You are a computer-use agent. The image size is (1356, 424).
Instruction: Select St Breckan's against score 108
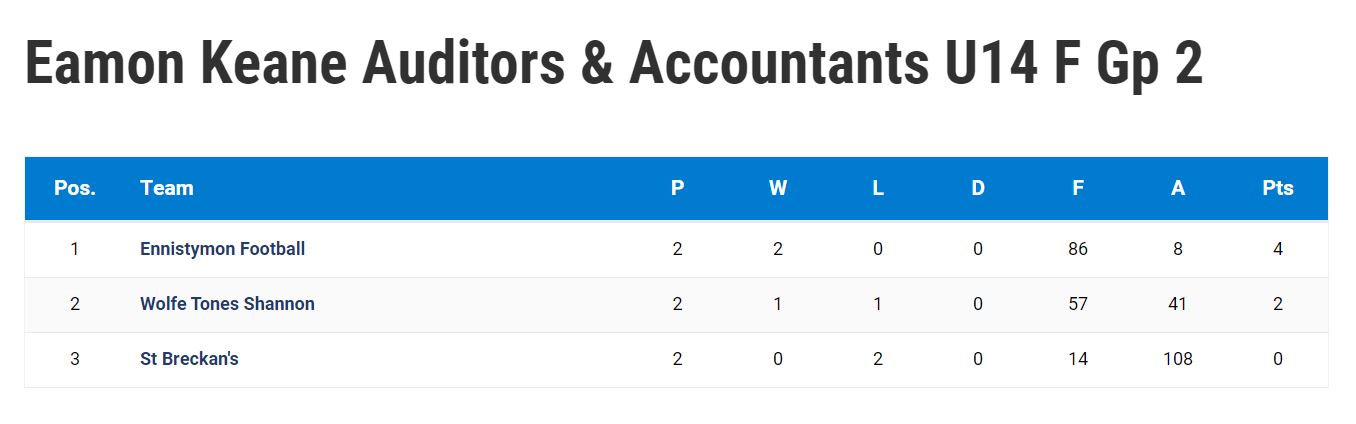click(1178, 359)
